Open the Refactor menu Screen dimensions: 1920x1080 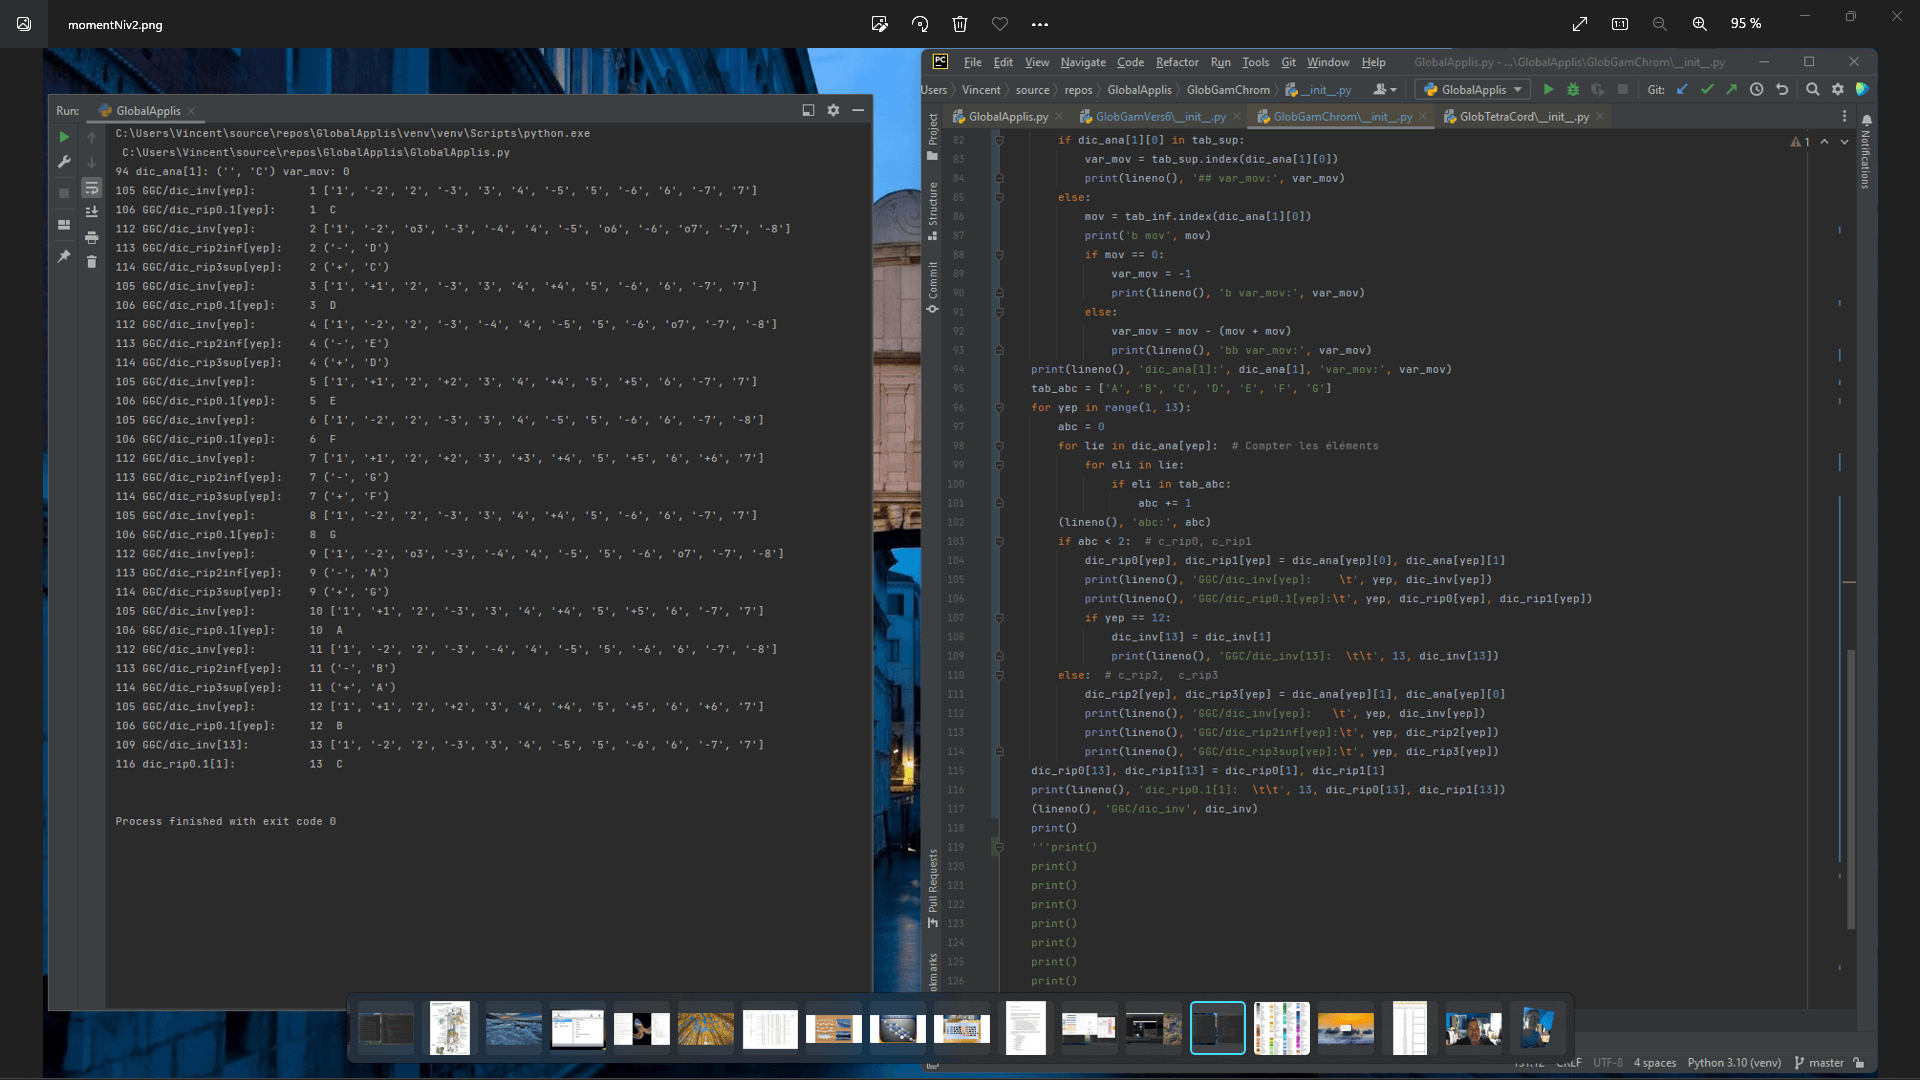[x=1177, y=62]
